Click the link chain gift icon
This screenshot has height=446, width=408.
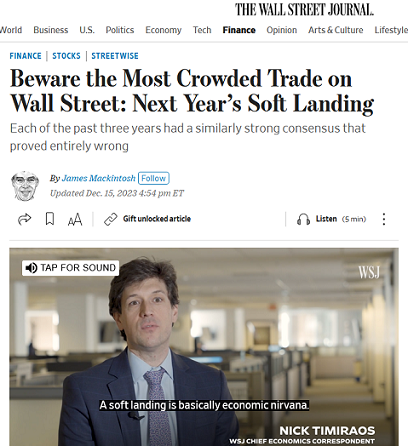tap(110, 219)
